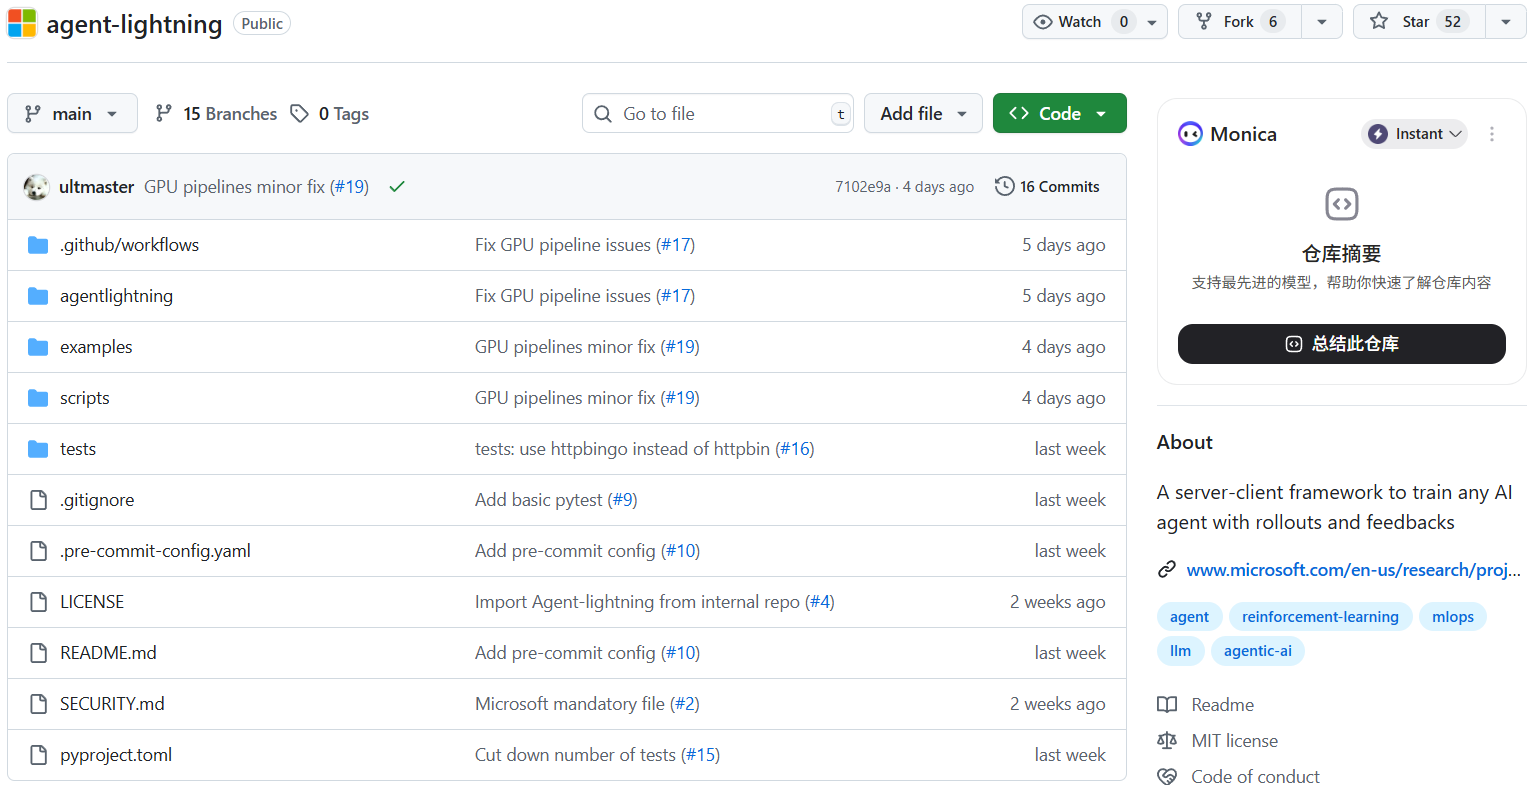The width and height of the screenshot is (1531, 785).
Task: Select the reinforcement-learning topic tag
Action: [1320, 617]
